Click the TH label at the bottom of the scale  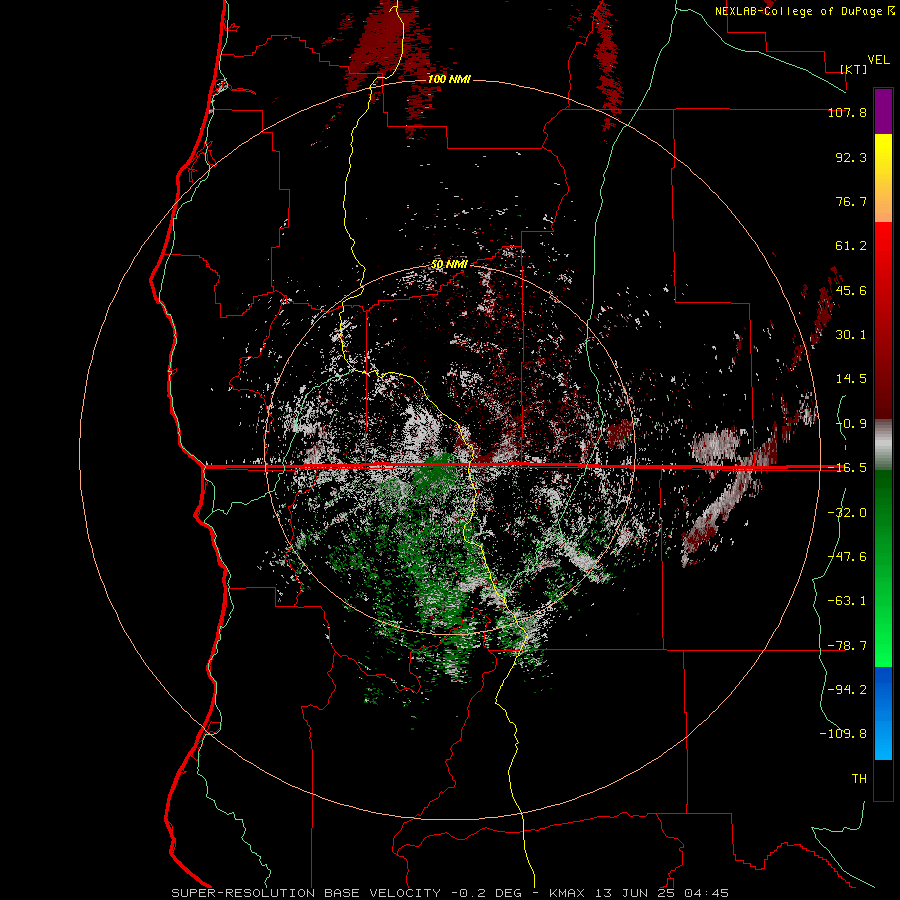click(x=859, y=779)
